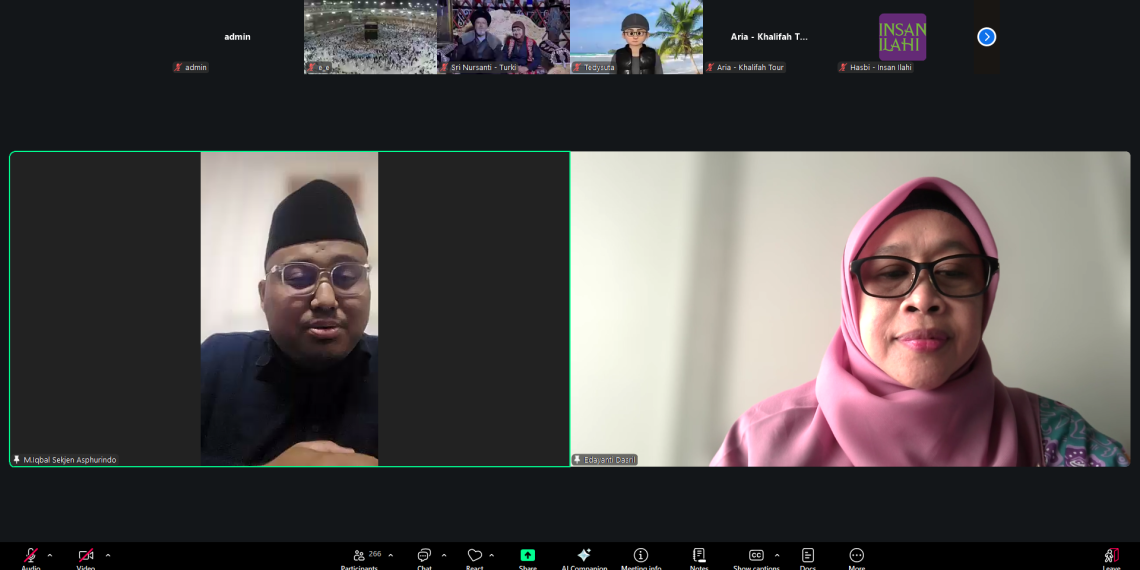The height and width of the screenshot is (570, 1140).
Task: Turn on the camera with the Video button
Action: tap(86, 556)
